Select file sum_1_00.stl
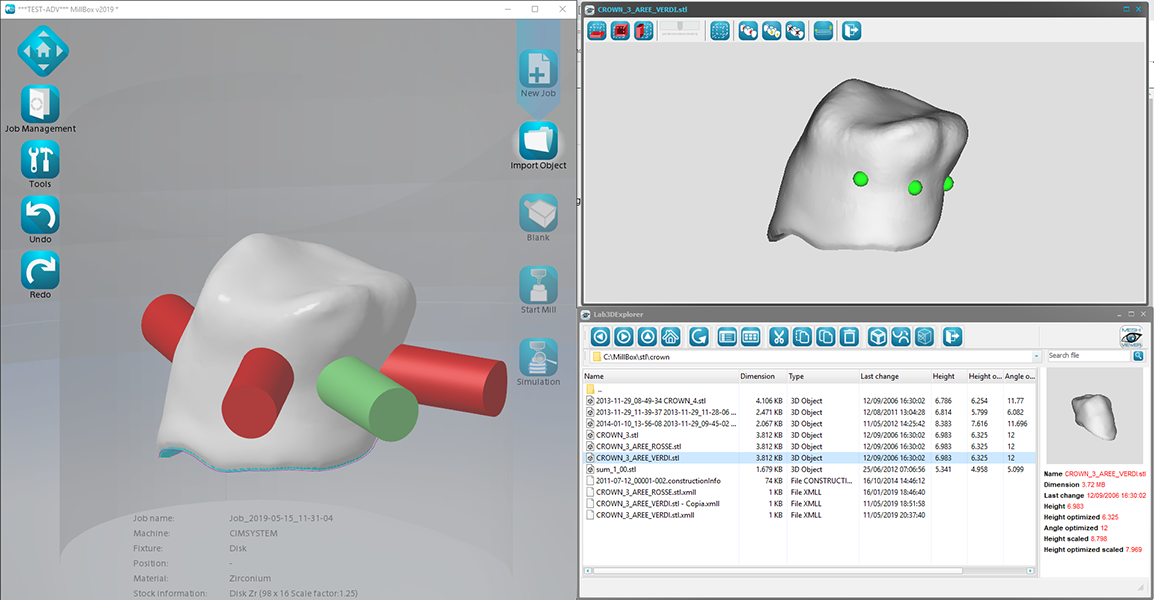Image resolution: width=1154 pixels, height=600 pixels. coord(810,469)
